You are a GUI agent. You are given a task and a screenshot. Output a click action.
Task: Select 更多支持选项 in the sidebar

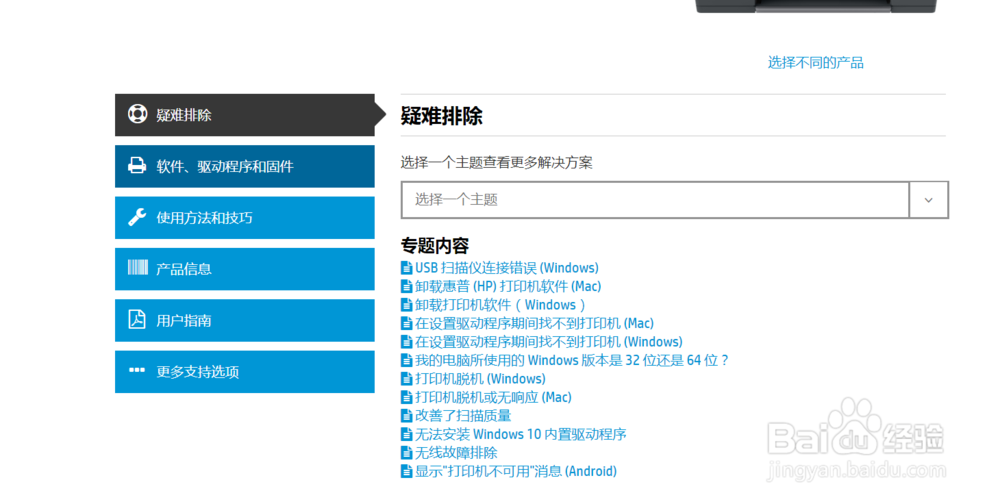click(245, 371)
